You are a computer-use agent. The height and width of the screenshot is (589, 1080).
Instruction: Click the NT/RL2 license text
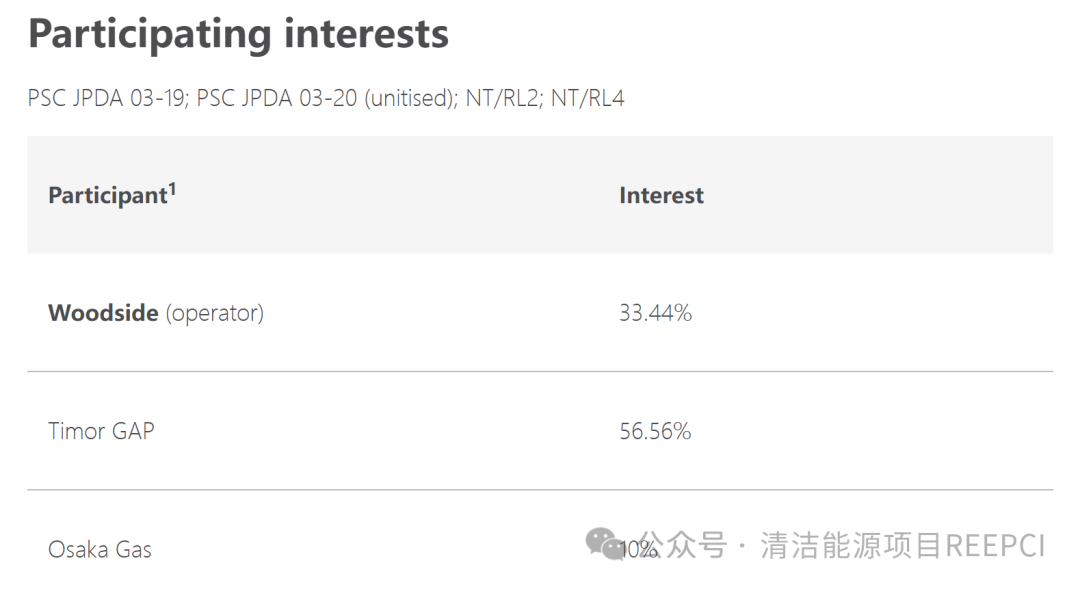tap(501, 99)
